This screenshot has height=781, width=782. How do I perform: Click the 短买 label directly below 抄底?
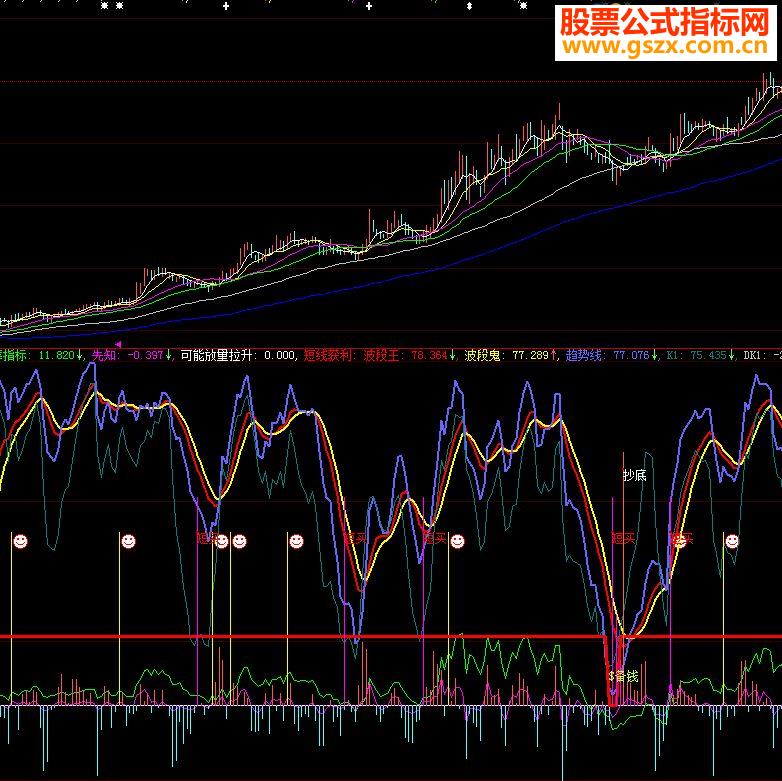pyautogui.click(x=623, y=539)
